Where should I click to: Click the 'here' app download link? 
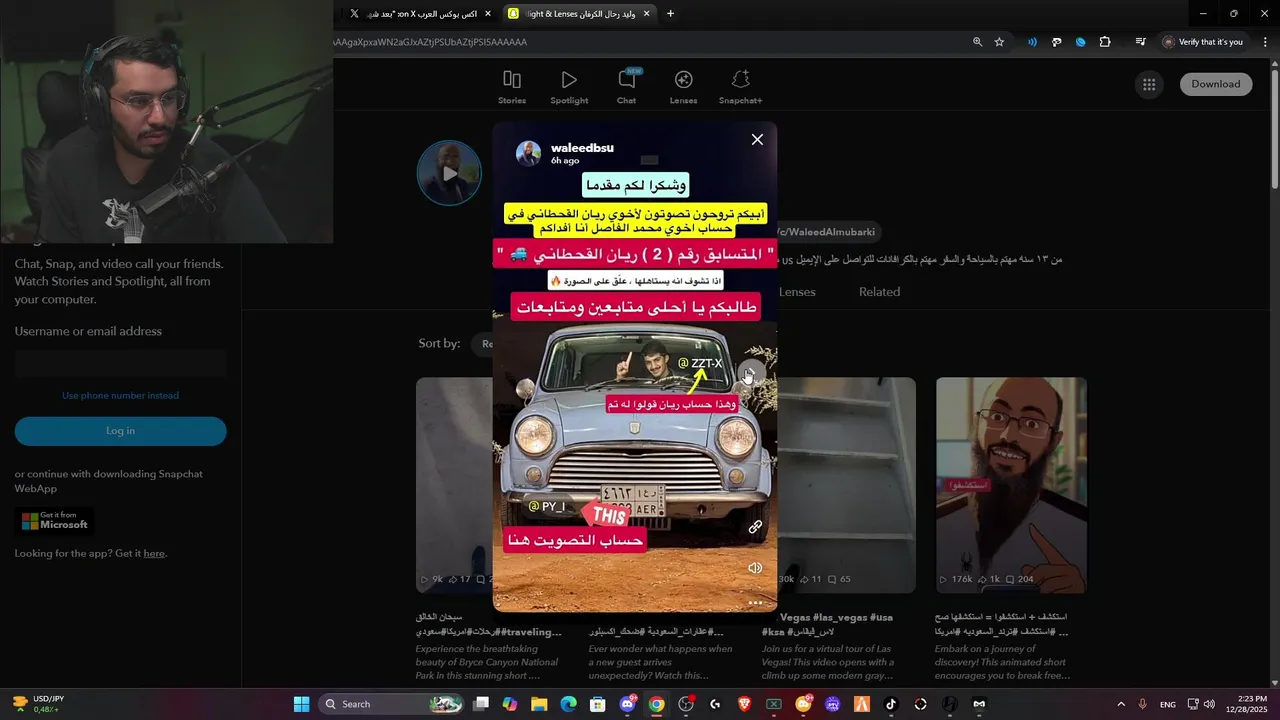(154, 553)
